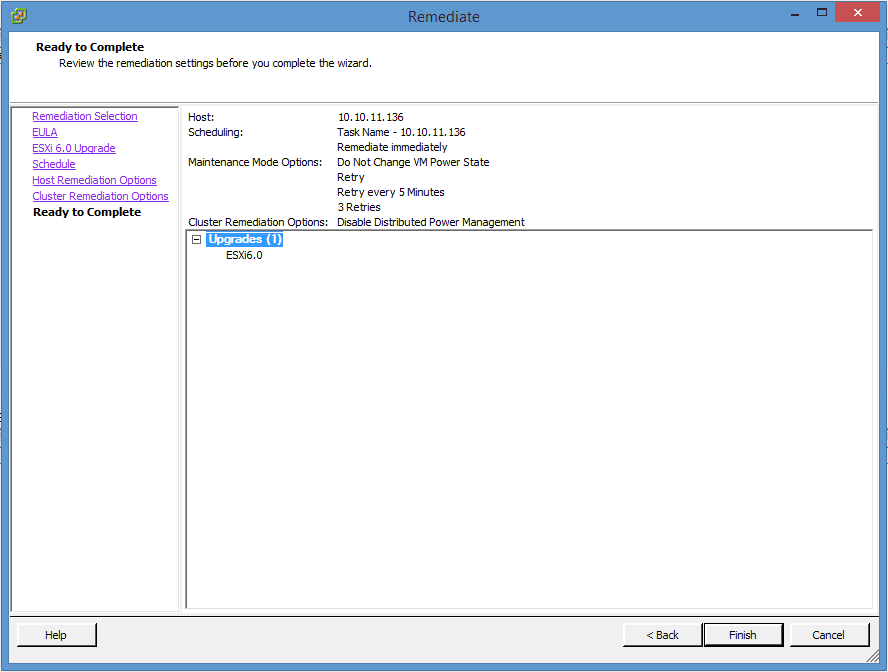Click the host value 10.10.11.136
Screen dimensions: 888x672
point(371,117)
